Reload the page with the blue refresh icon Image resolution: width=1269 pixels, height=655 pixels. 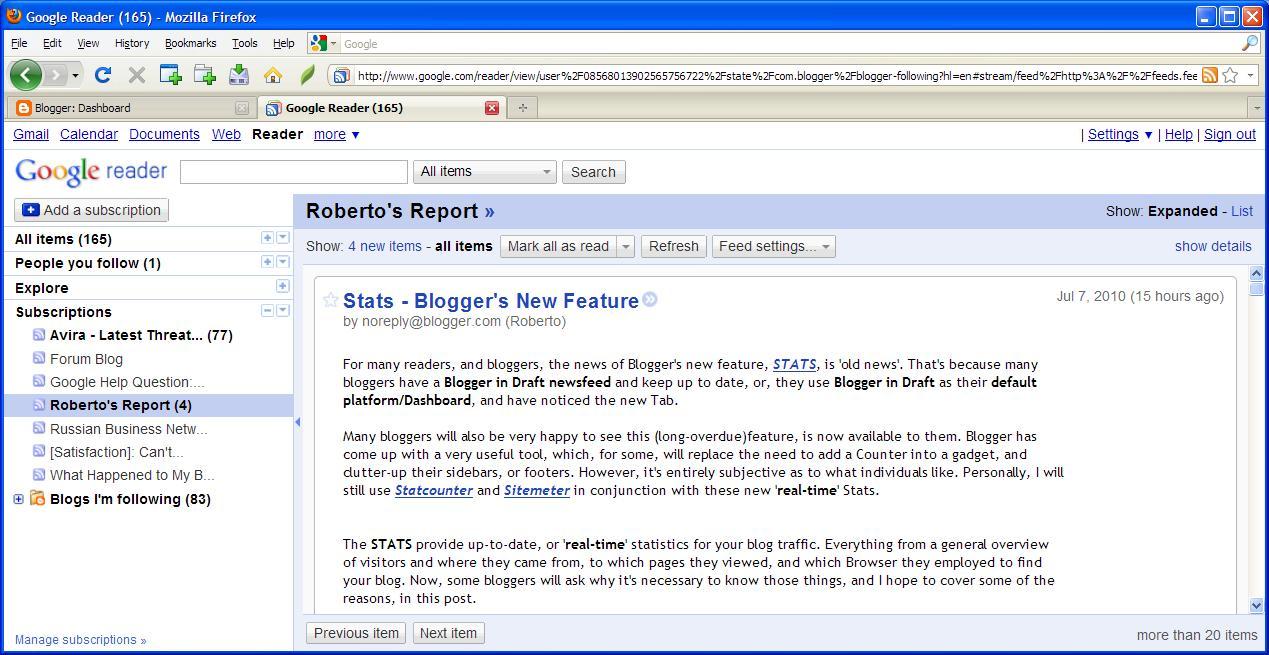[102, 75]
